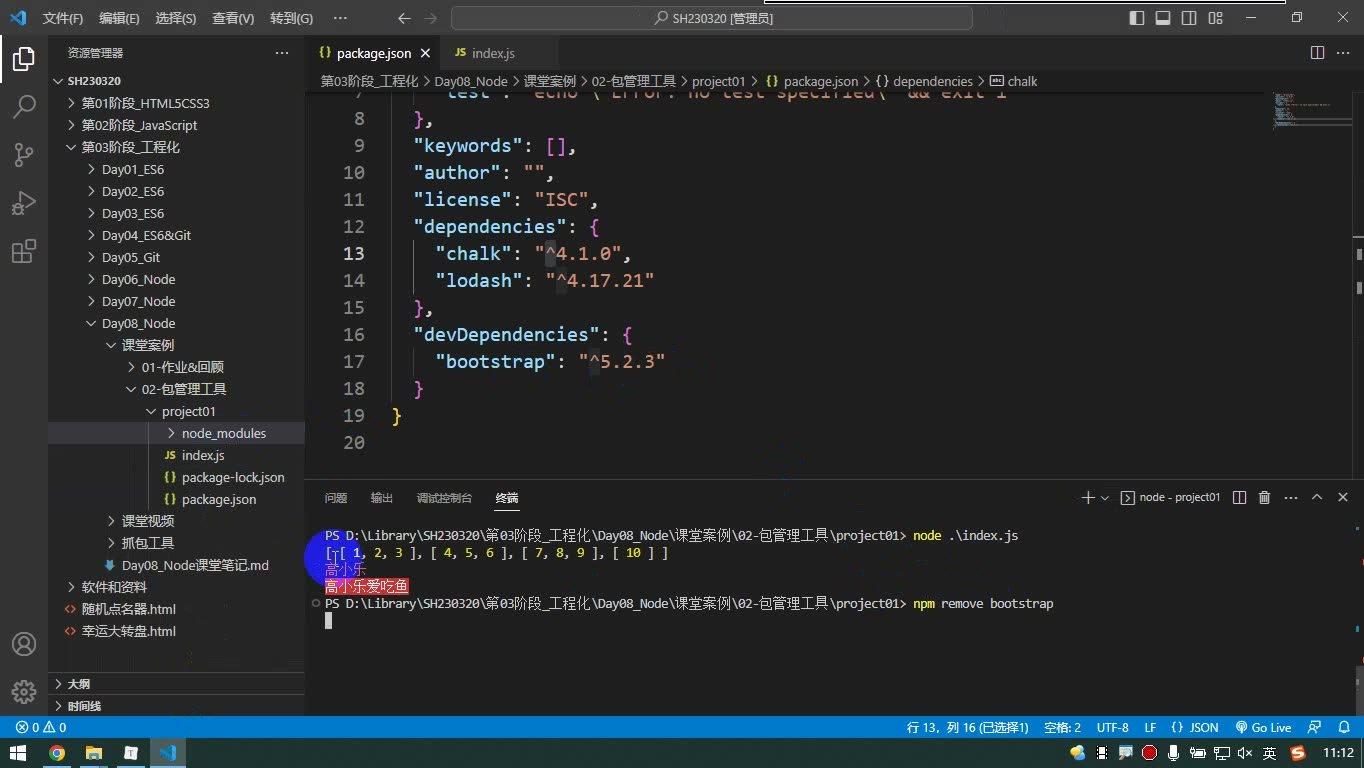Open the Search view in activity bar
The image size is (1364, 768).
(x=24, y=107)
